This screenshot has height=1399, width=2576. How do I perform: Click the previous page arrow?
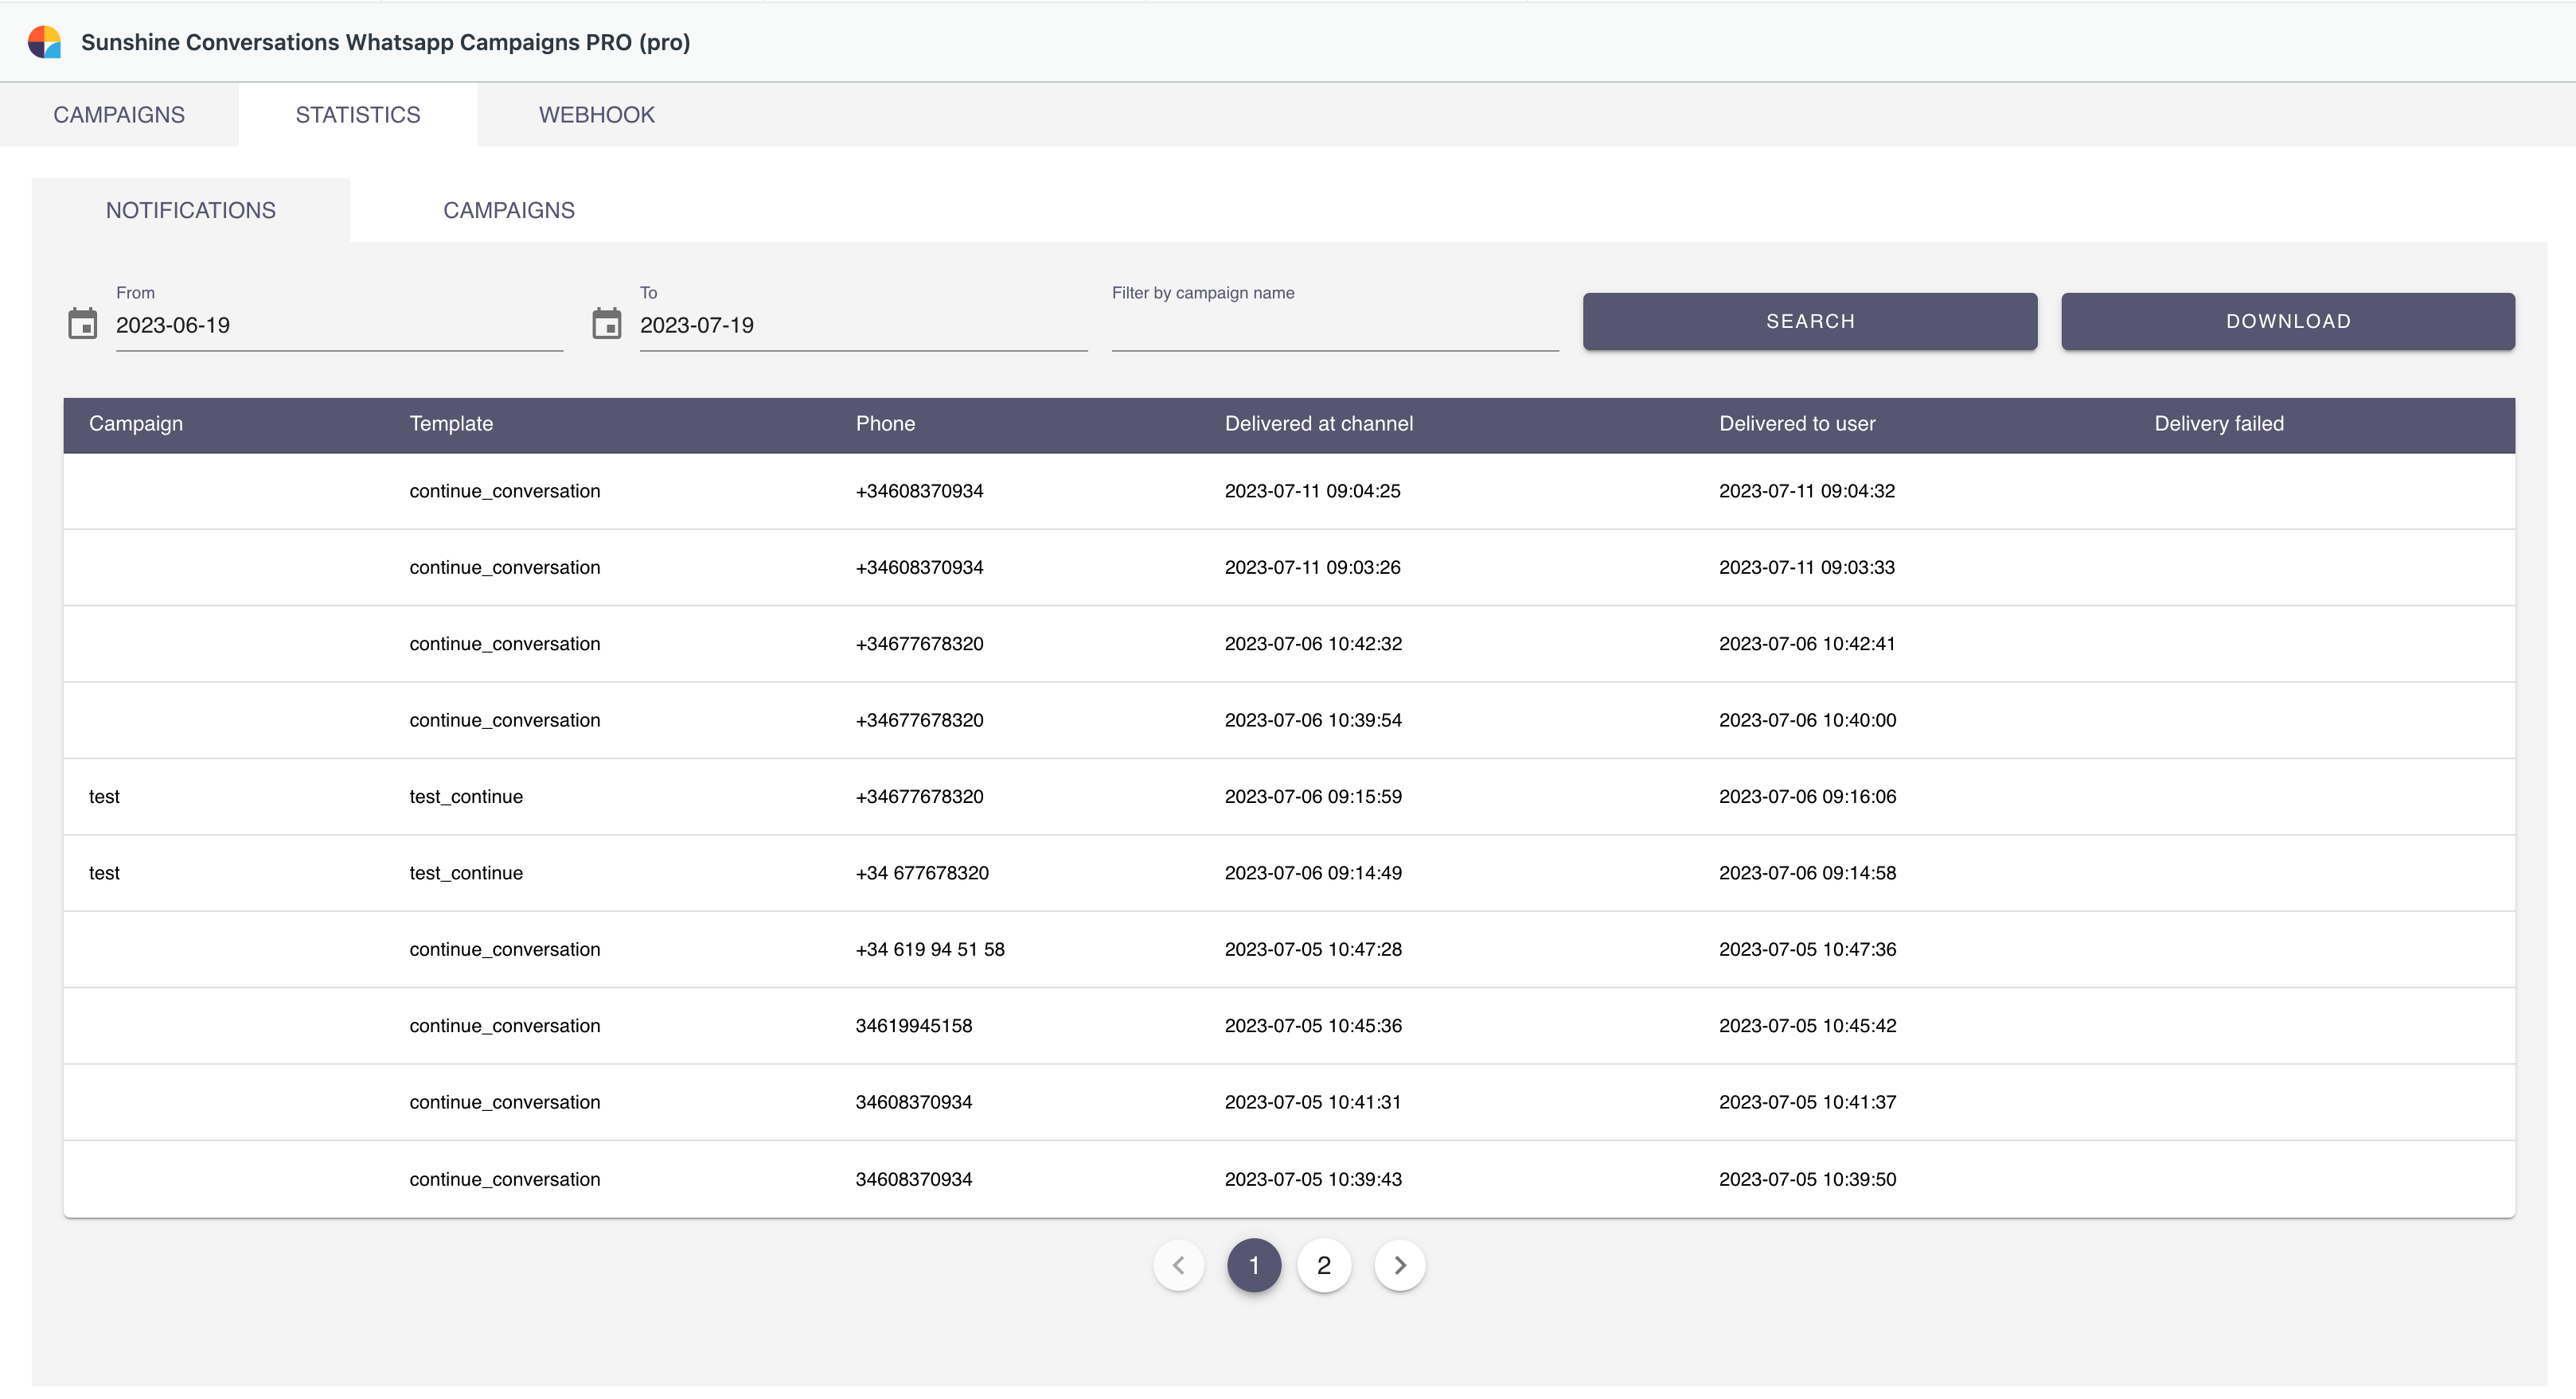1179,1265
